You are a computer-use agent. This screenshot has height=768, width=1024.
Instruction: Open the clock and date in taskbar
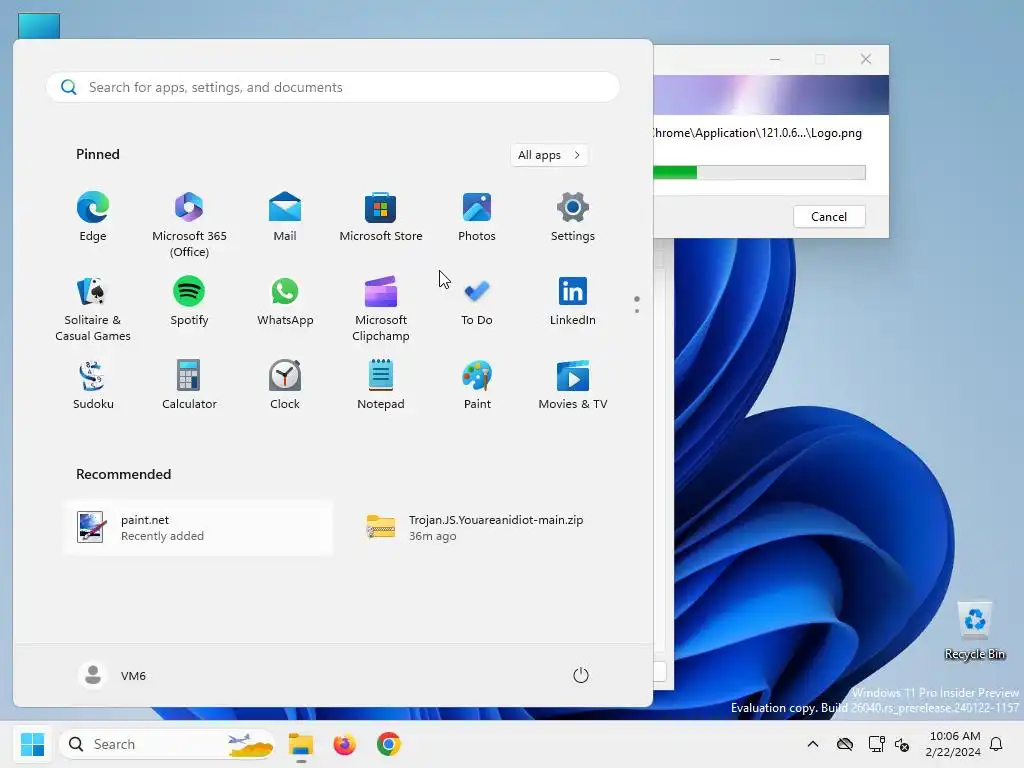pyautogui.click(x=953, y=744)
